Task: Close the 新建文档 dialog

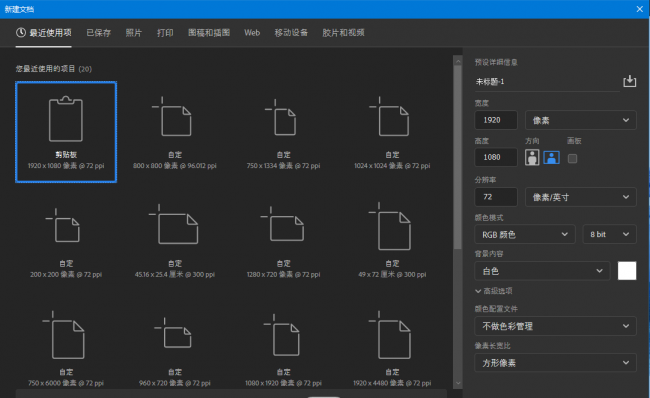Action: [x=640, y=9]
